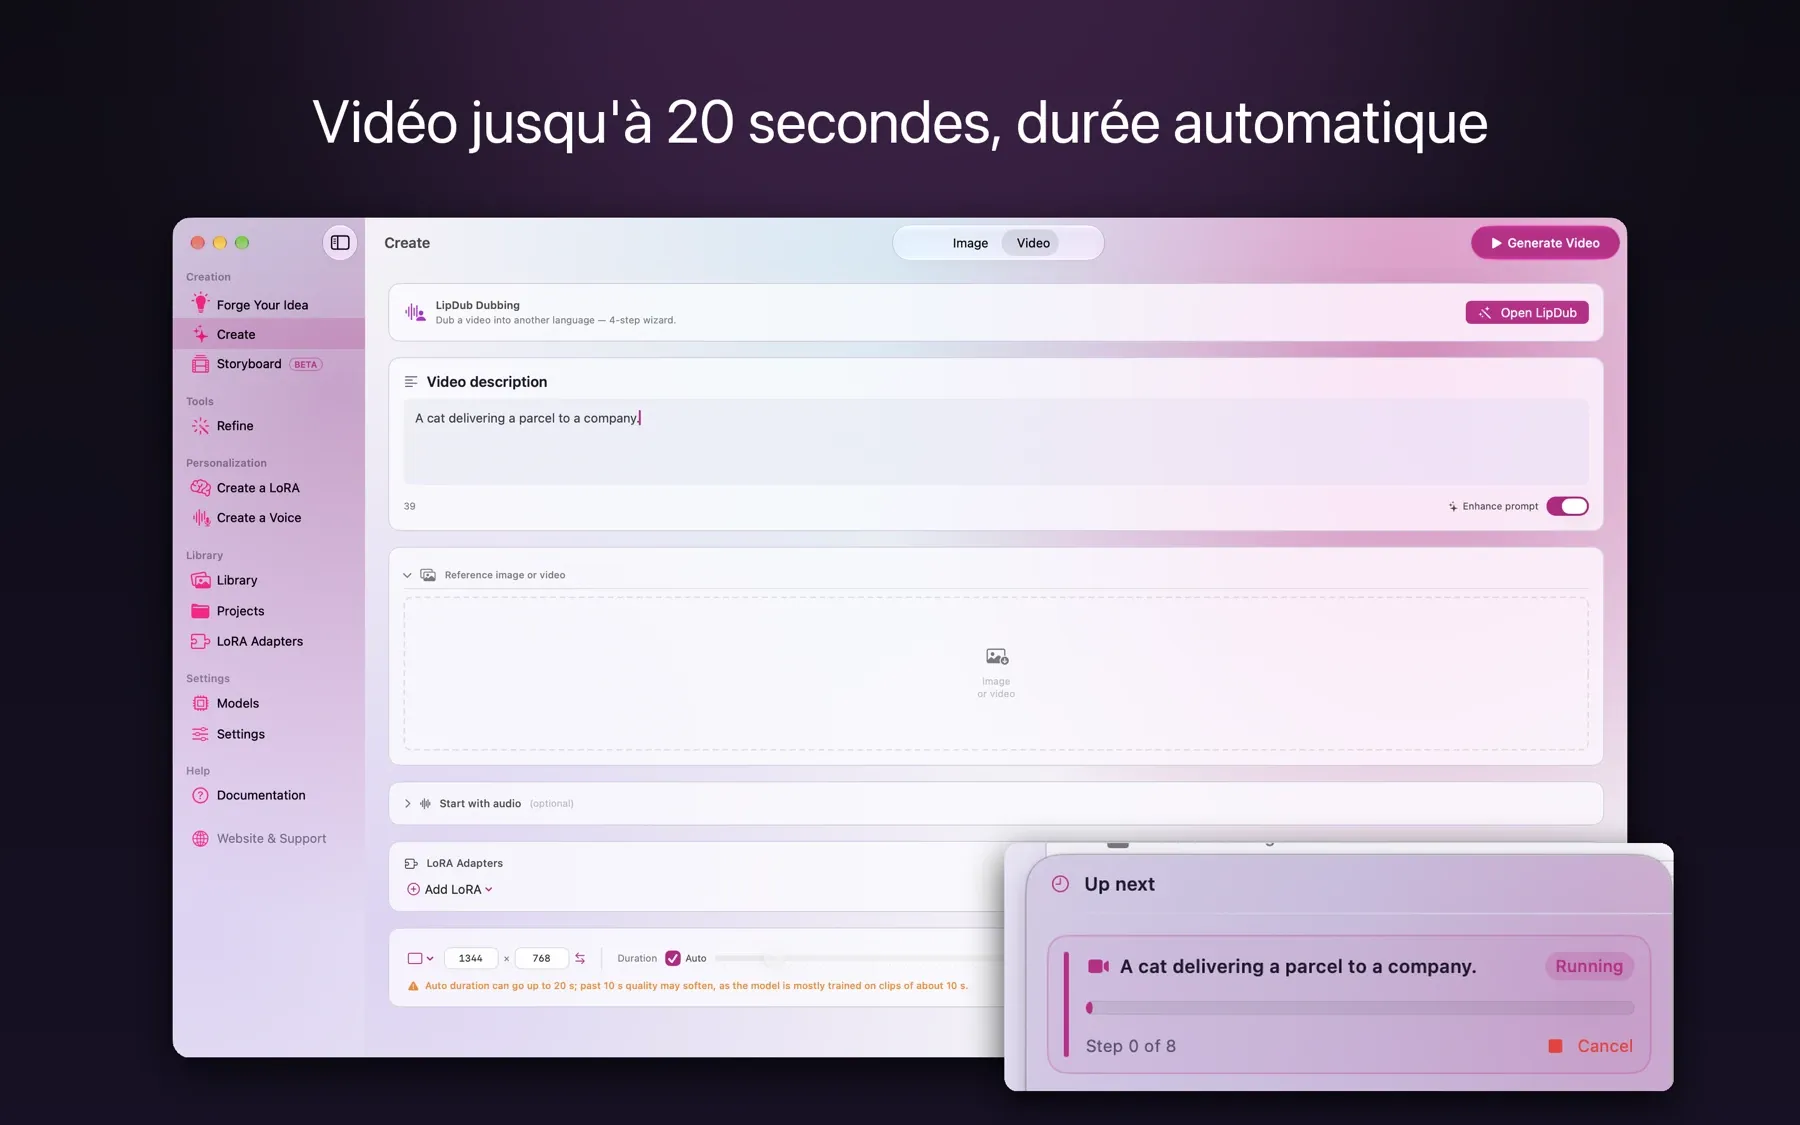Click the LoRA Adapters sidebar icon
The height and width of the screenshot is (1125, 1800).
coord(200,641)
